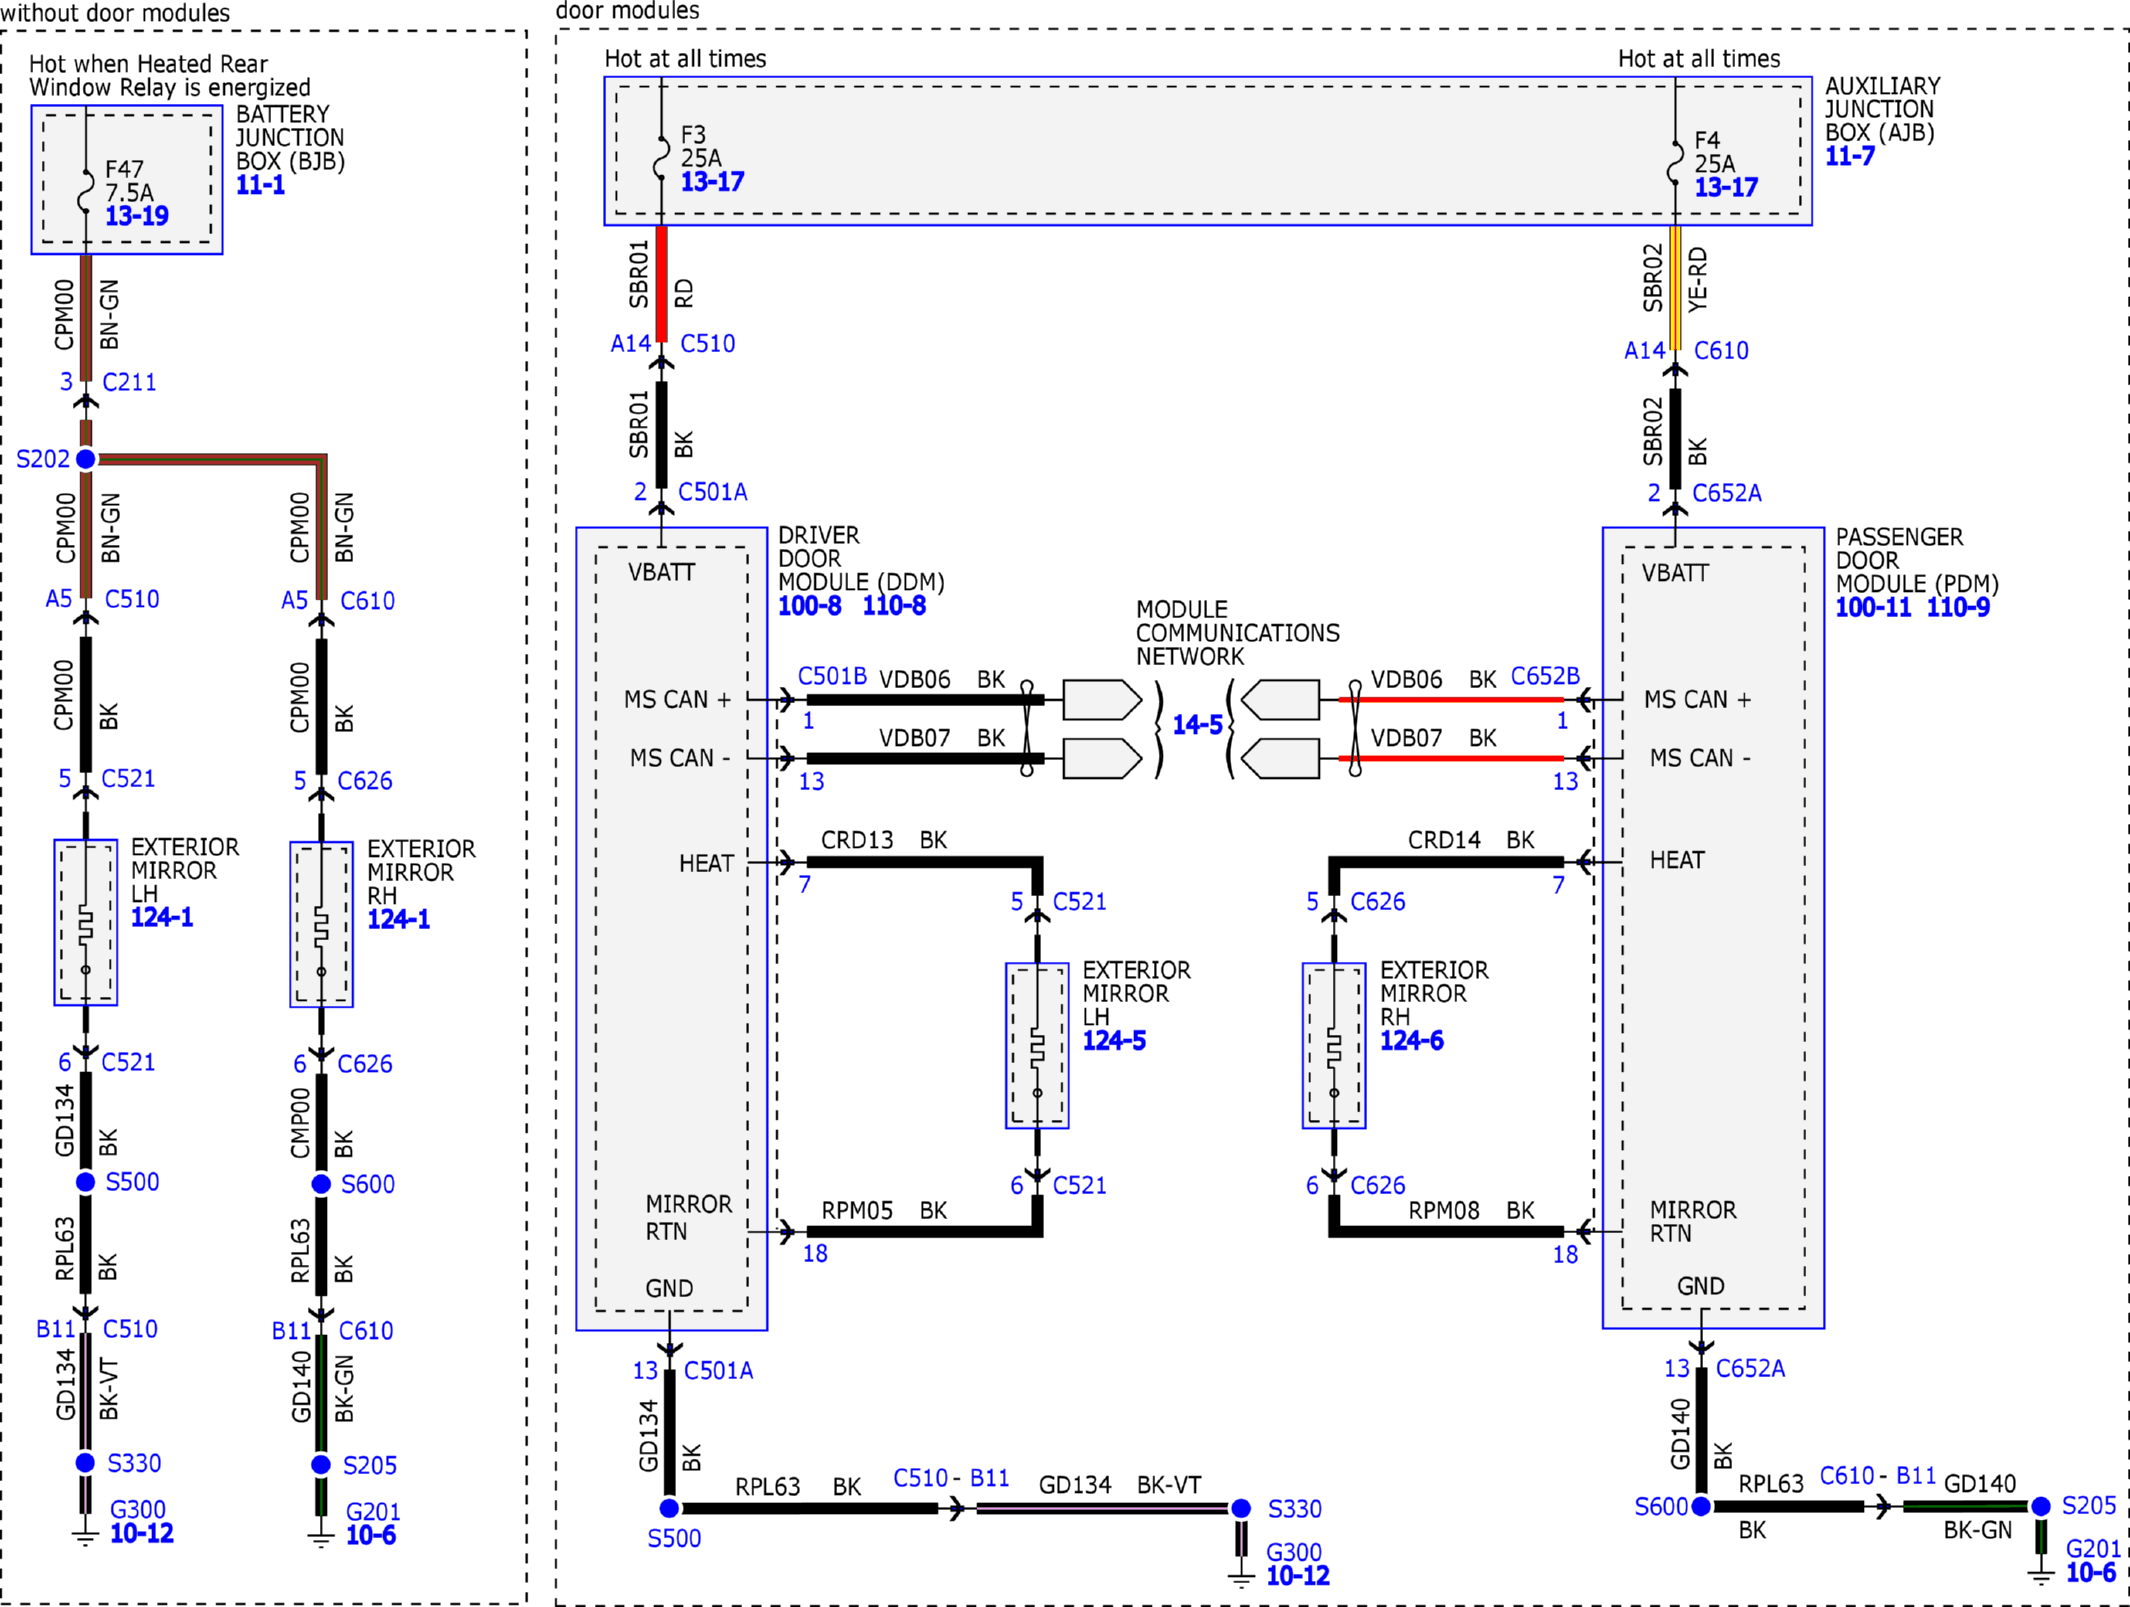This screenshot has height=1607, width=2130.
Task: Click the yellow-red SBR02 wire segment
Action: pyautogui.click(x=1675, y=288)
